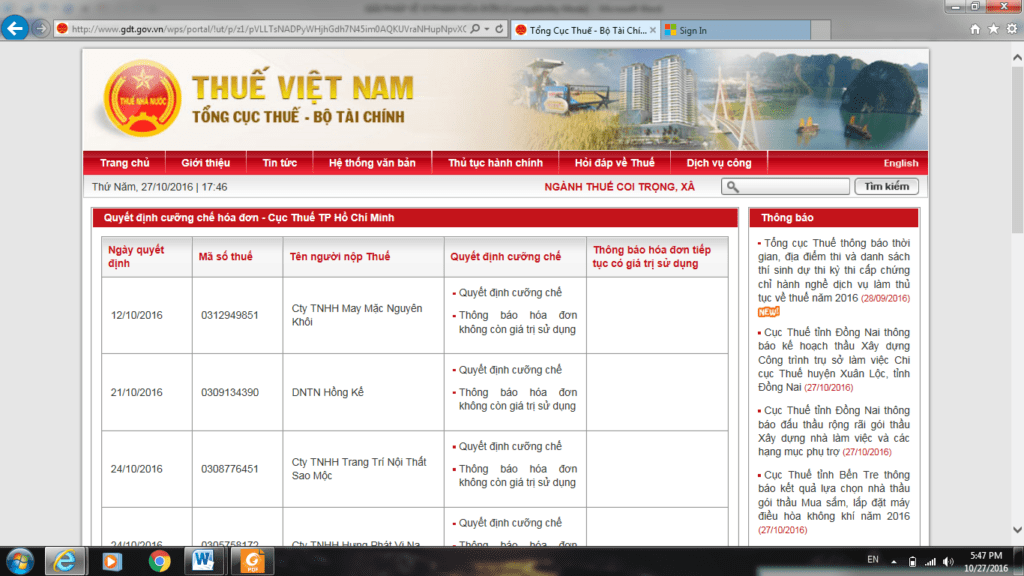Select tax code 0309134390

tap(229, 392)
